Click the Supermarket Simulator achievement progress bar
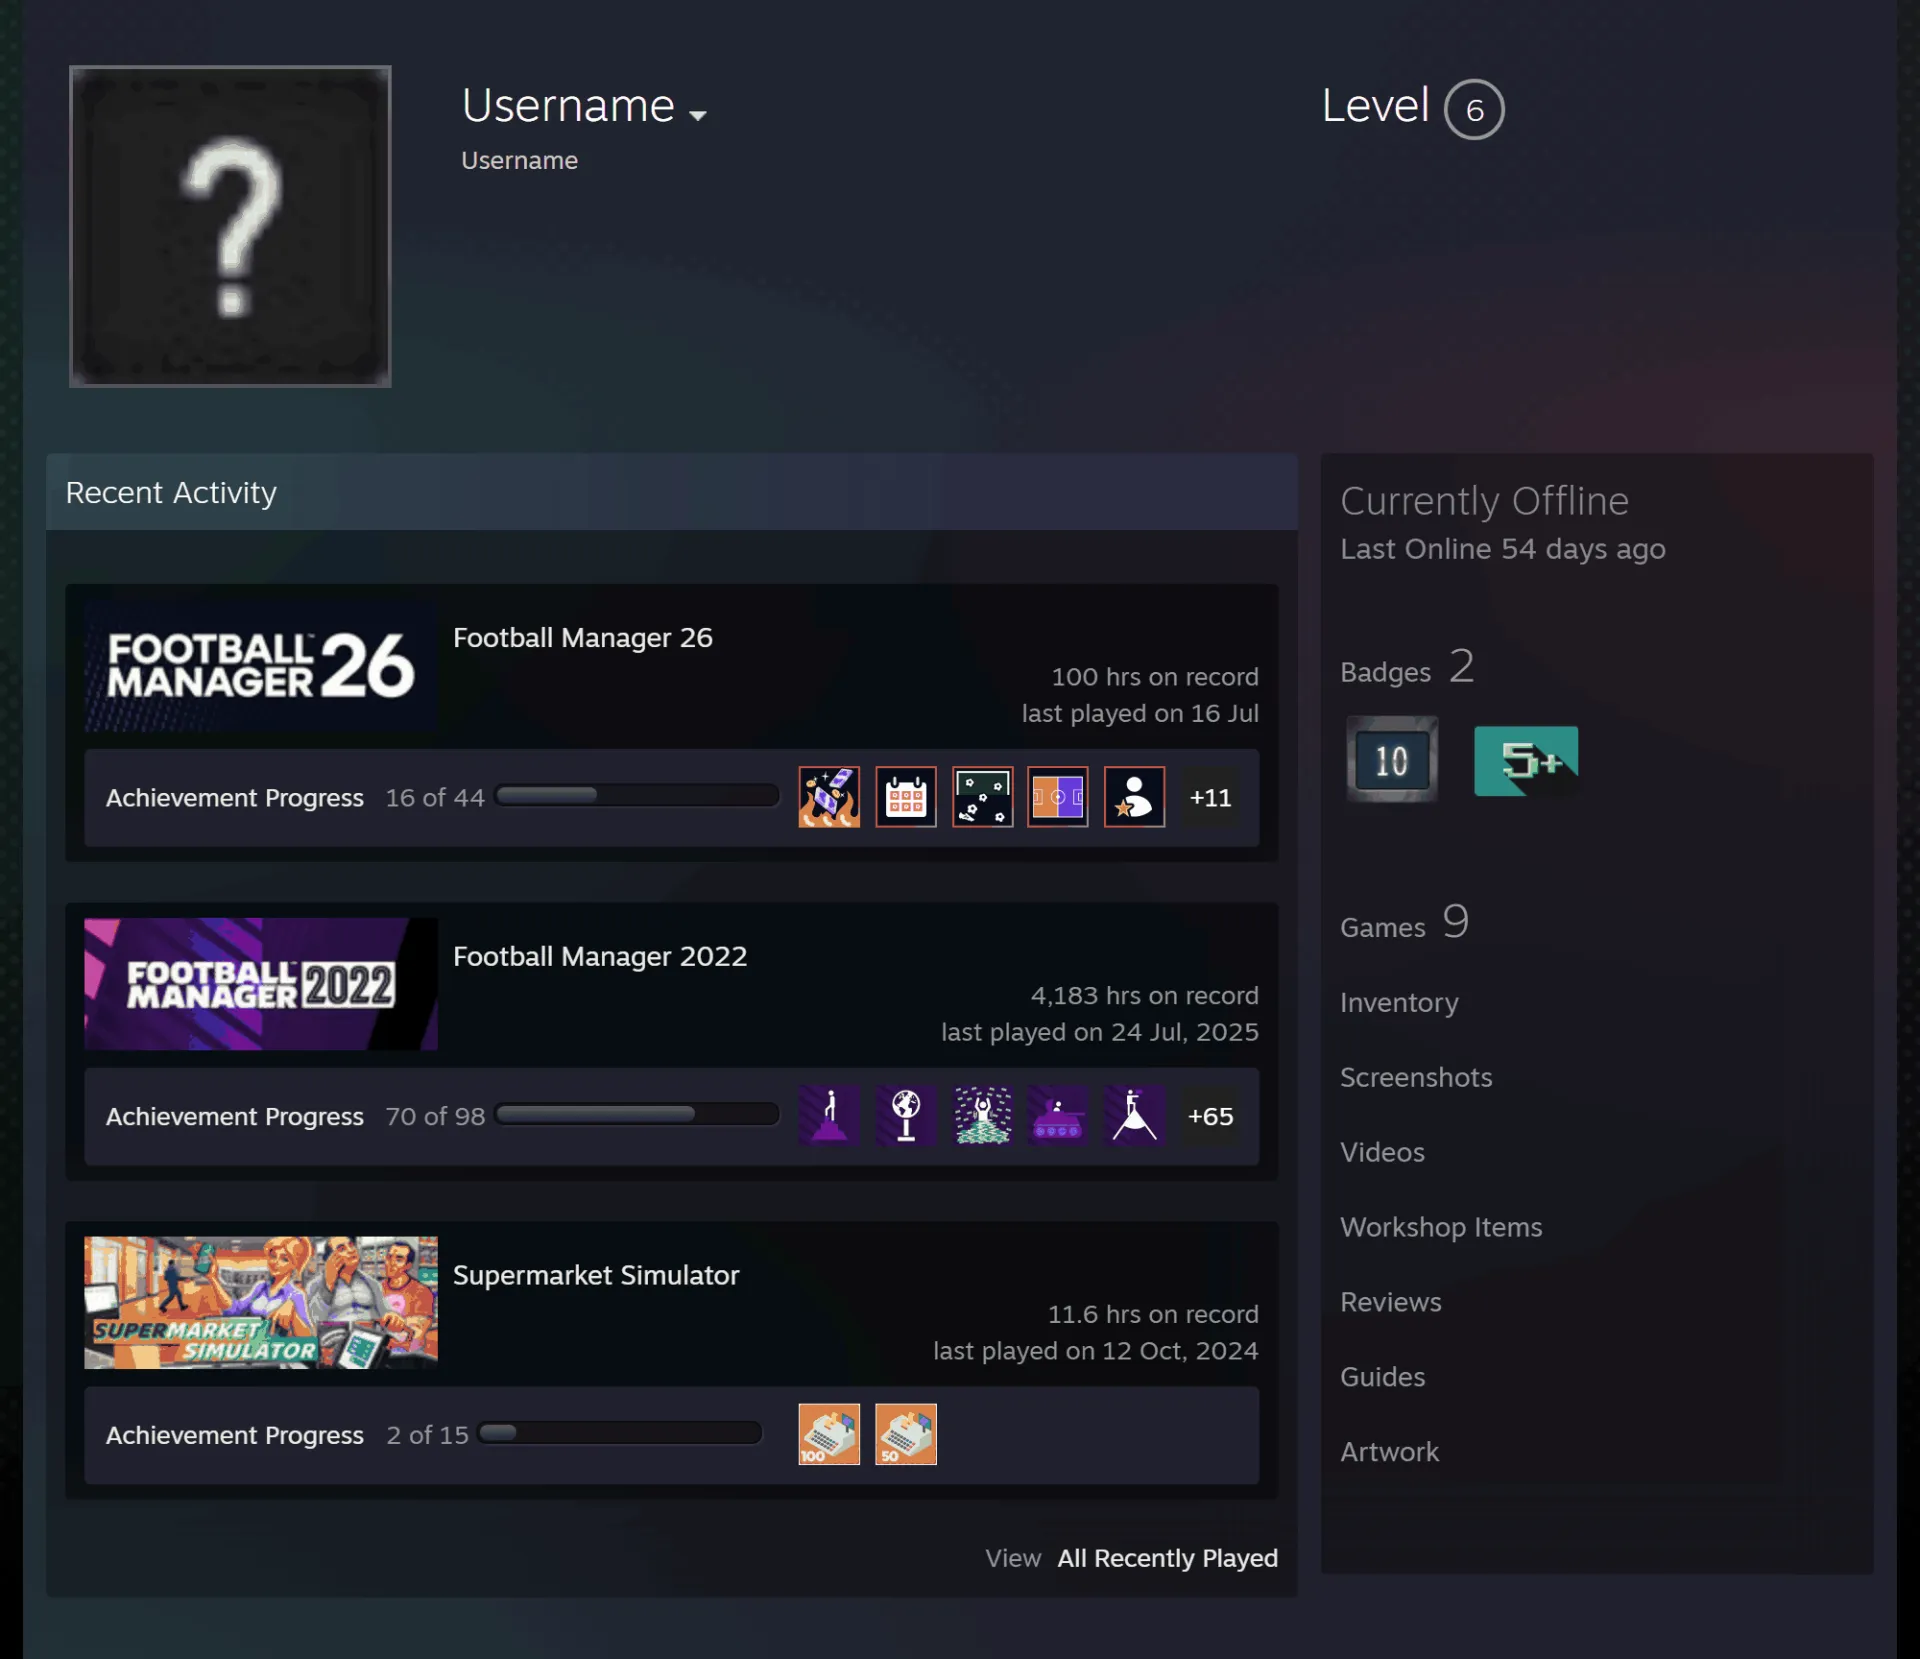1920x1659 pixels. pyautogui.click(x=620, y=1433)
